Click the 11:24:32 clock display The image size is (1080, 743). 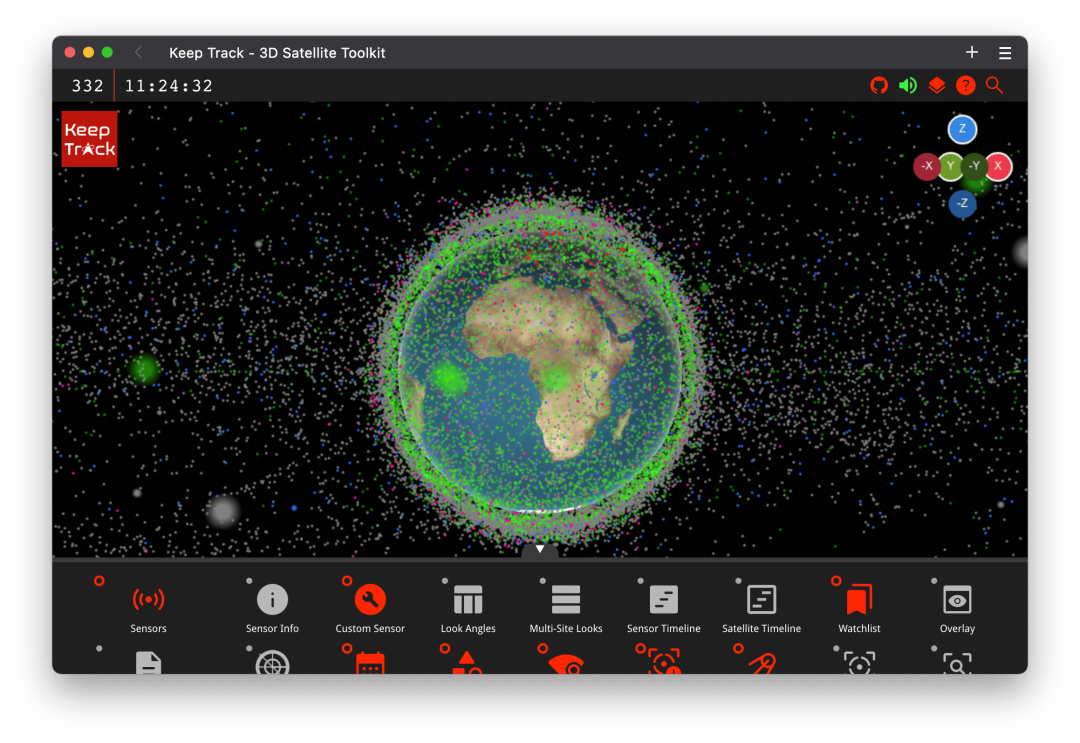pyautogui.click(x=169, y=86)
